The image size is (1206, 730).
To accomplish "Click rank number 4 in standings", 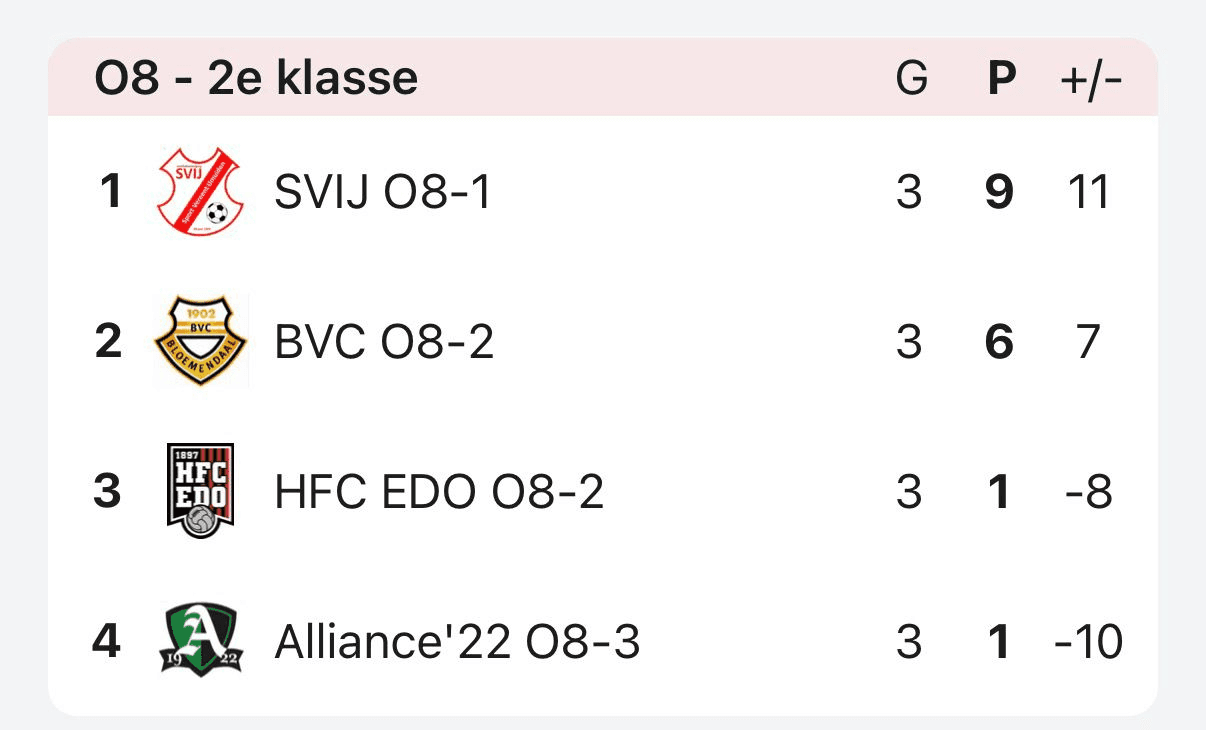I will click(x=107, y=641).
